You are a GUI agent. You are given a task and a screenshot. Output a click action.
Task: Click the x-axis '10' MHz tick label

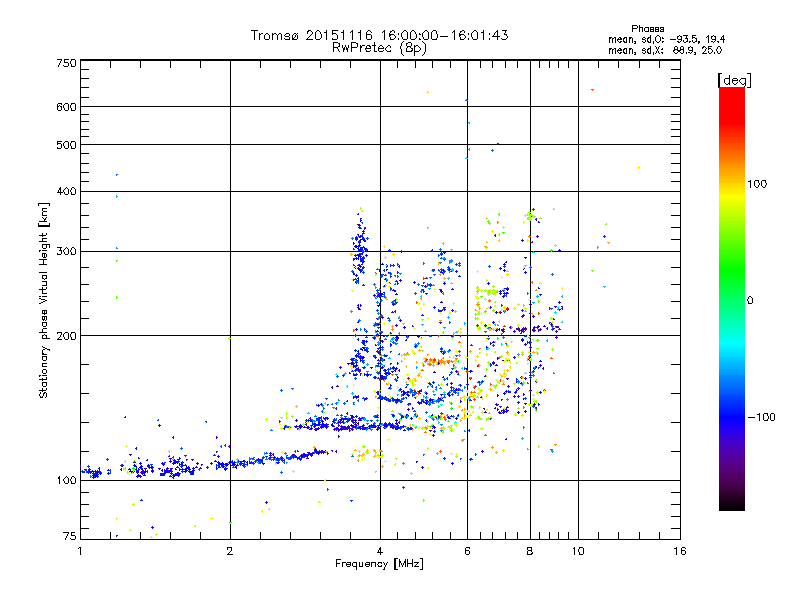578,551
